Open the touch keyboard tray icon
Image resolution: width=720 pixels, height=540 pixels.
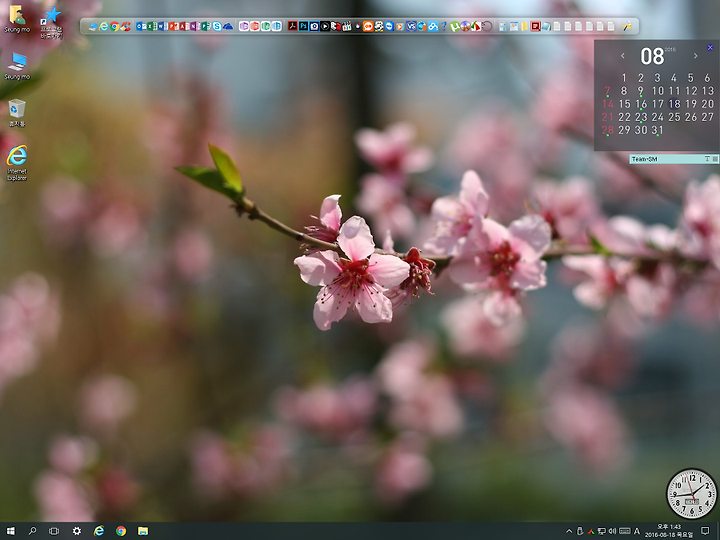(624, 531)
